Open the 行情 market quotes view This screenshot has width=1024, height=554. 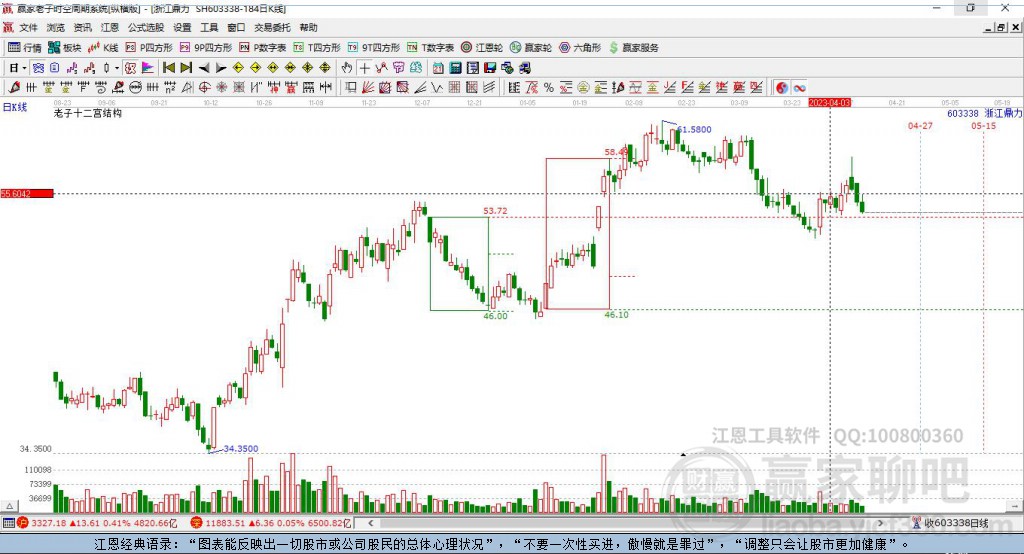24,48
